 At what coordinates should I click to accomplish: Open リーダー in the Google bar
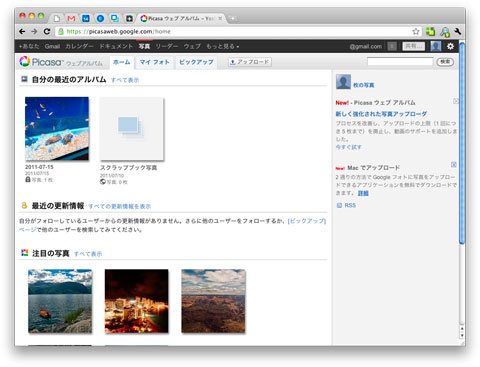[x=166, y=46]
